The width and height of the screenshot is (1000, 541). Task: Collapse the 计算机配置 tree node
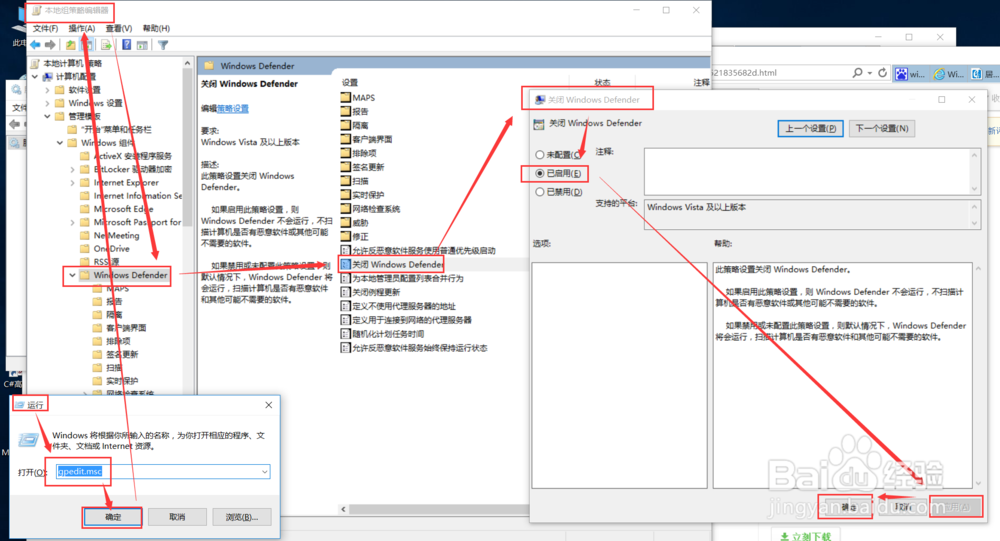(x=35, y=77)
